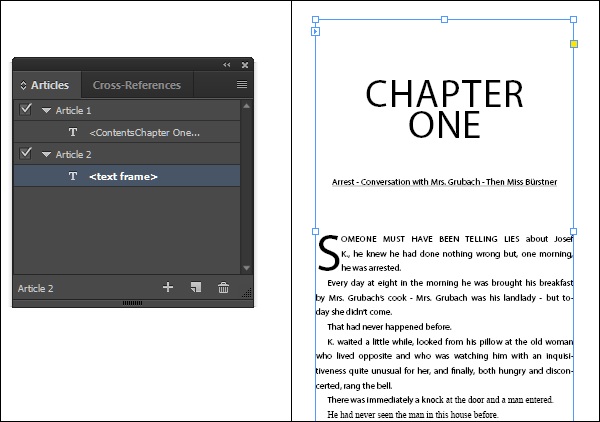Screen dimensions: 600x422
Task: Click the left-middle handle of the text frame
Action: [315, 231]
